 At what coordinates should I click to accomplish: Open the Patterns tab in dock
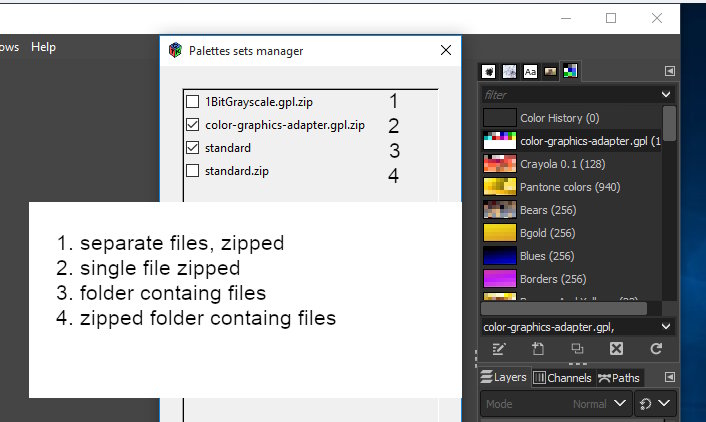[509, 71]
